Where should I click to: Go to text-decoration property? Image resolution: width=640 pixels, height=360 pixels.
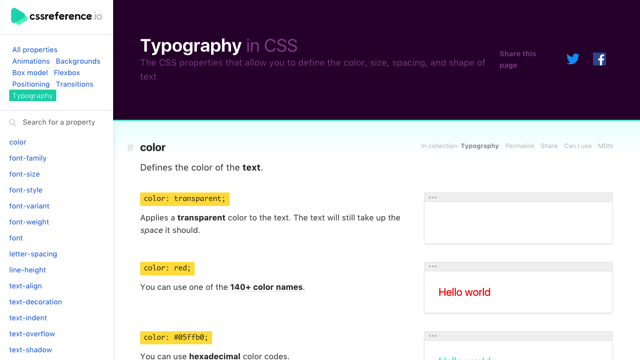point(36,302)
